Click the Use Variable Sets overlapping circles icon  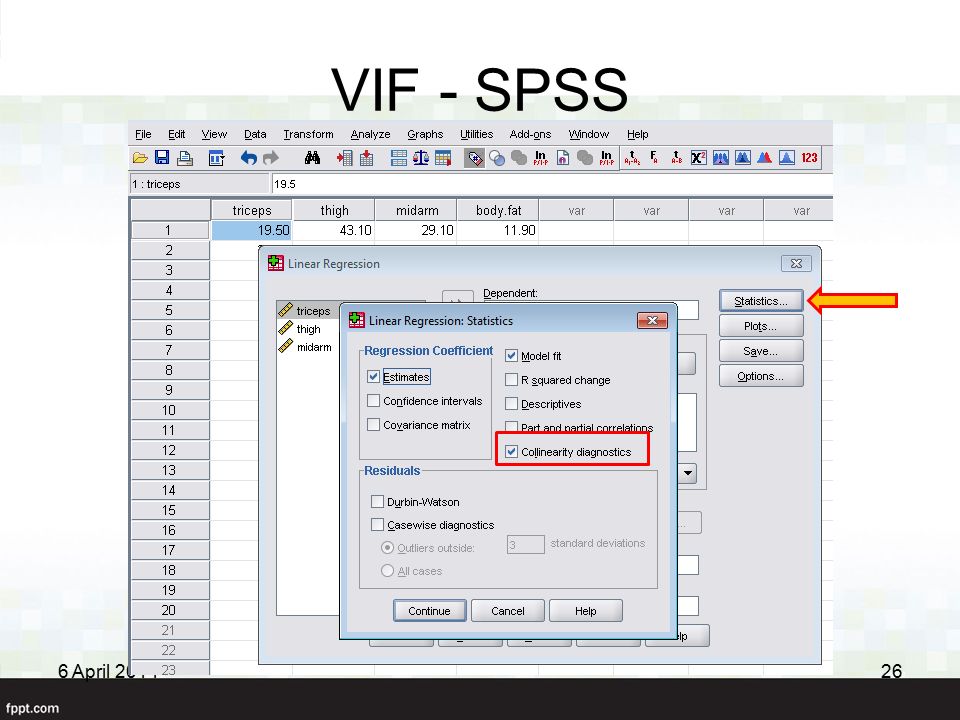coord(497,159)
